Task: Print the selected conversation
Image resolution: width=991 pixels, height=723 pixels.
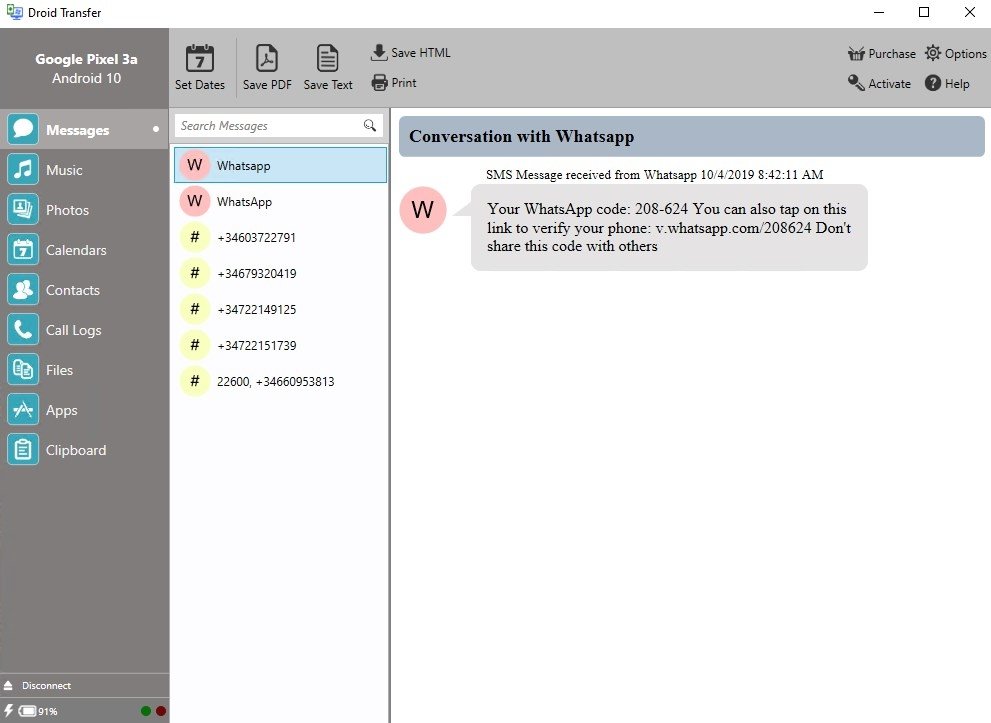Action: [x=394, y=83]
